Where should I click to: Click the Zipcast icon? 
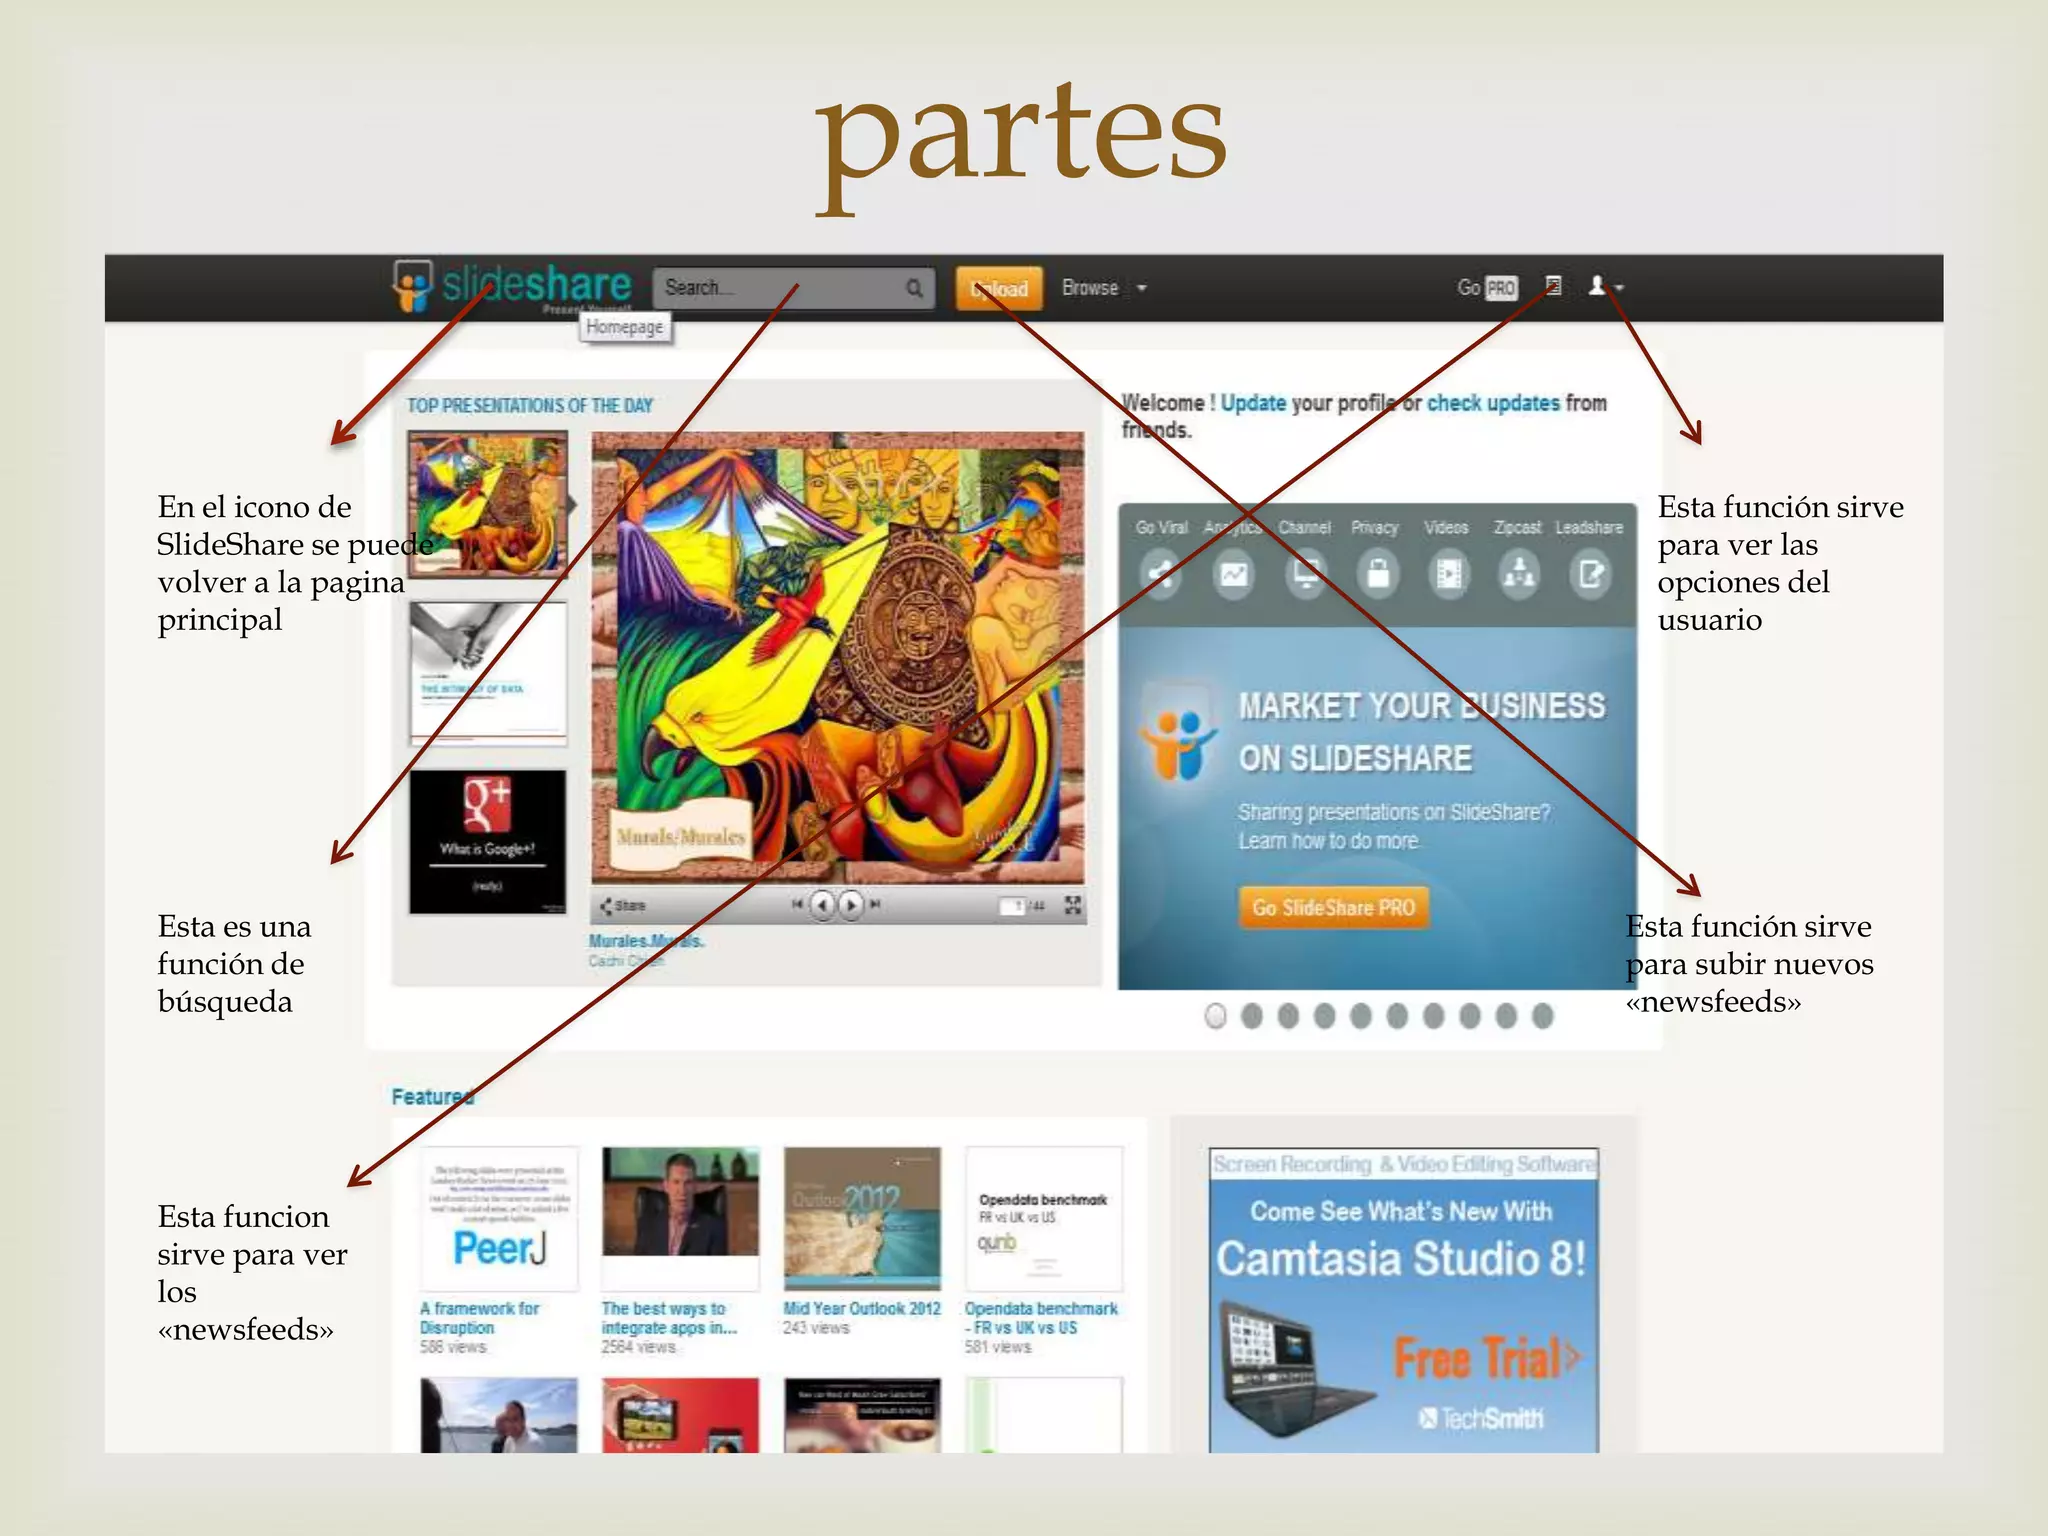(1519, 574)
